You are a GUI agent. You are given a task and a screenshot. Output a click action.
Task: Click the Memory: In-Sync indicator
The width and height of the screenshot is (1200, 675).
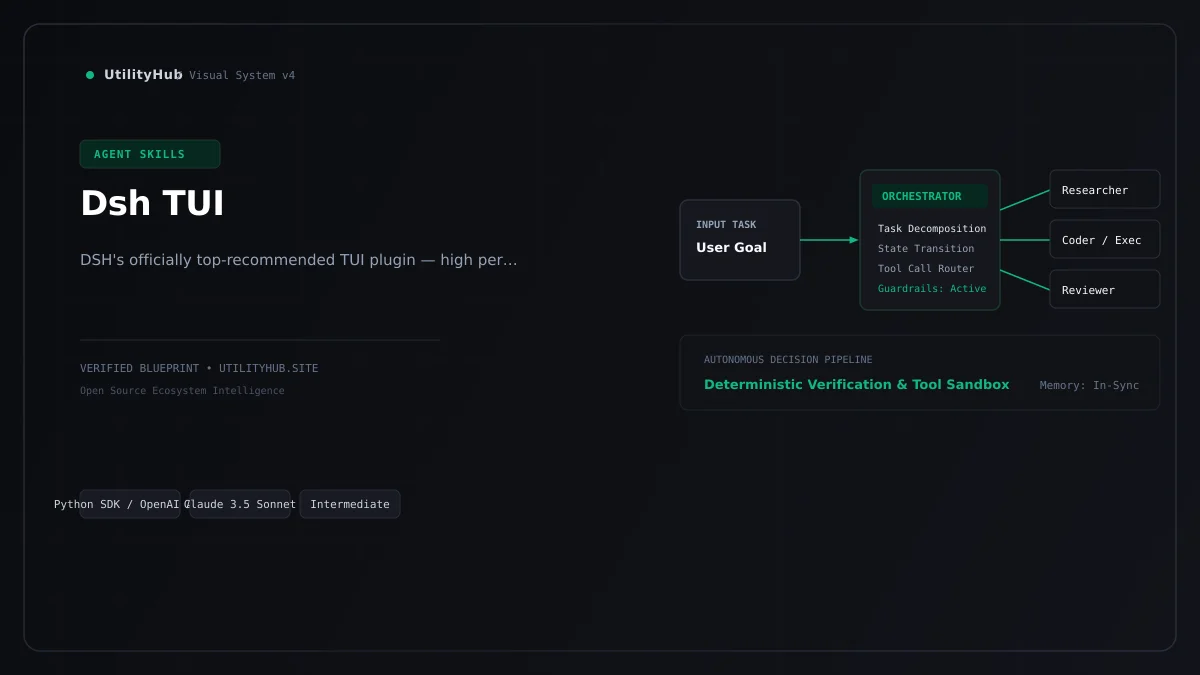pos(1089,386)
